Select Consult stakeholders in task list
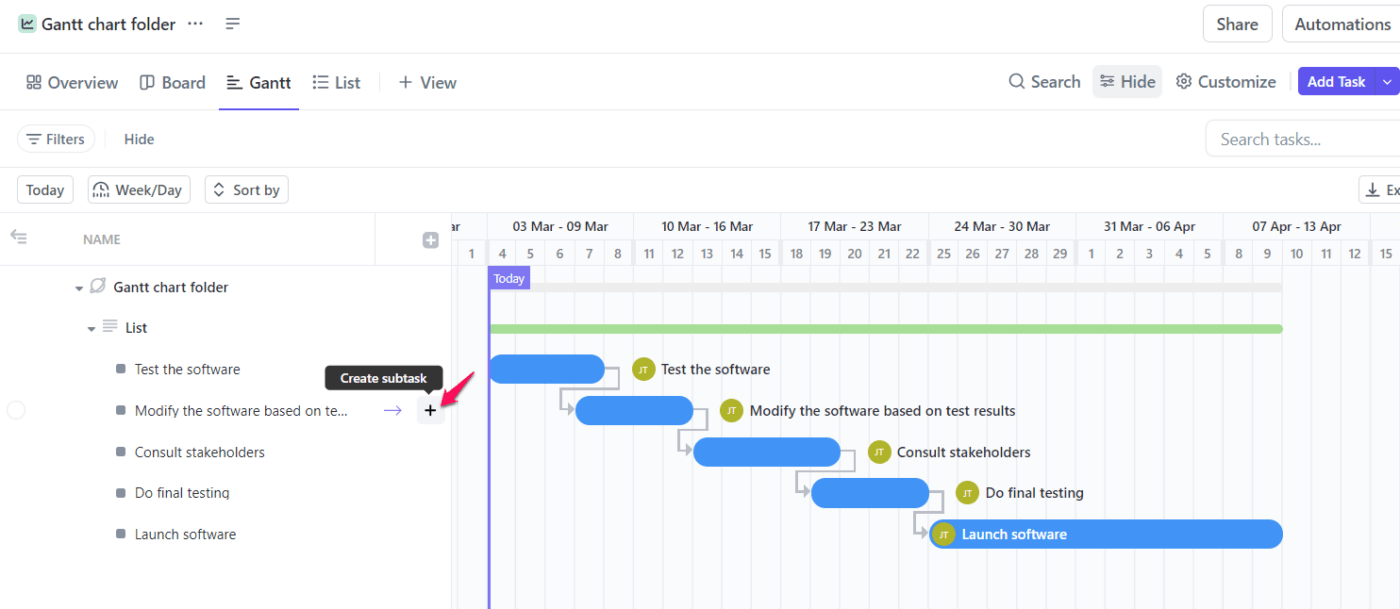The height and width of the screenshot is (609, 1400). pyautogui.click(x=199, y=452)
